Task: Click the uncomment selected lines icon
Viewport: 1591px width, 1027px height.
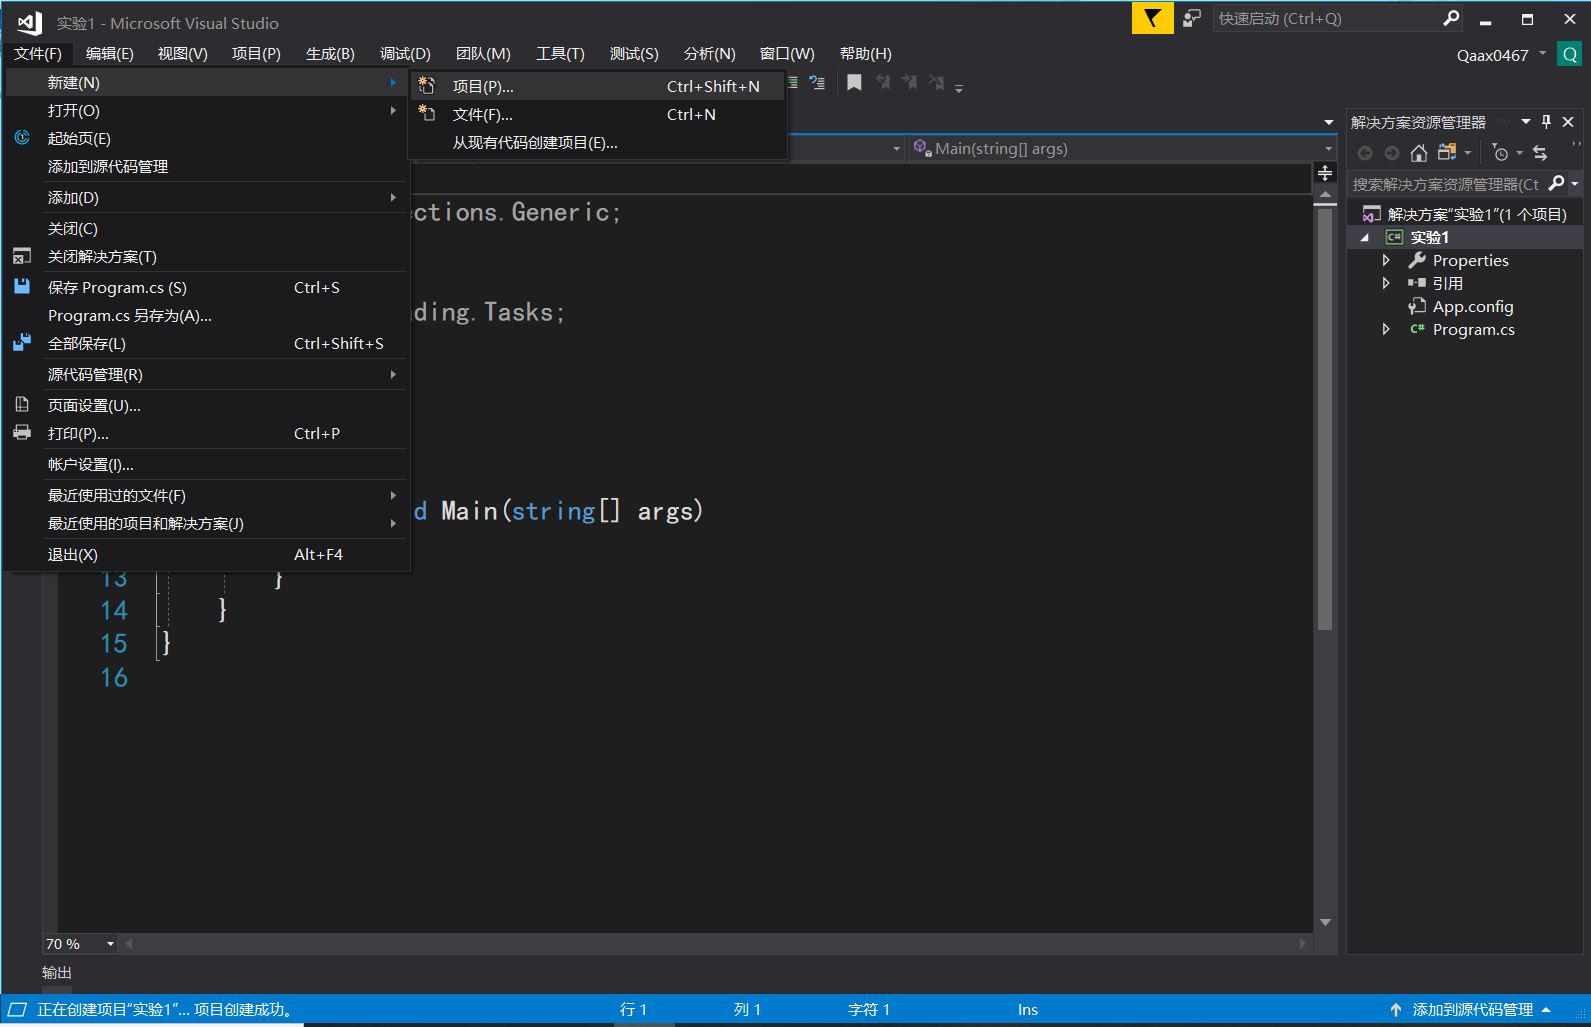Action: [818, 83]
